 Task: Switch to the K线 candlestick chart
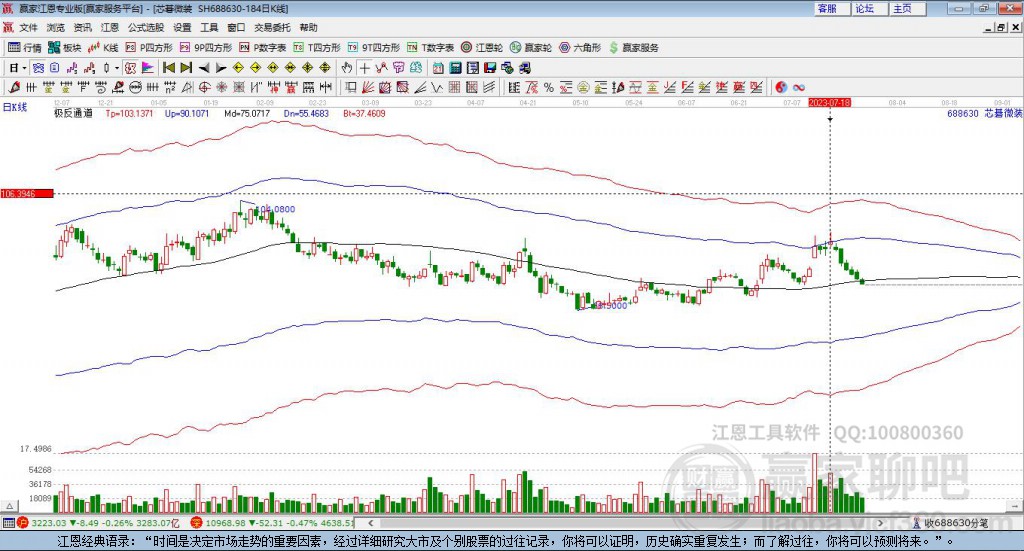point(104,47)
